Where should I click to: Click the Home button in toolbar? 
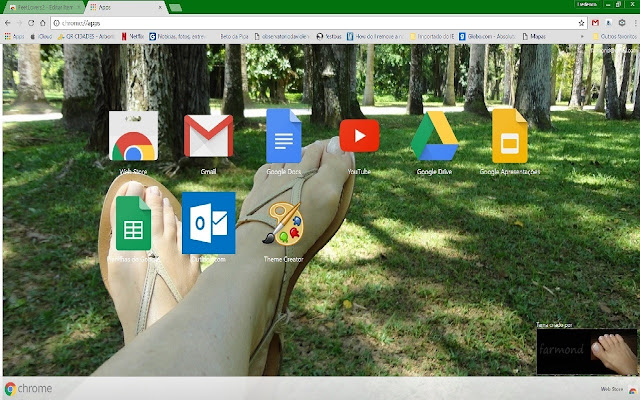42,23
